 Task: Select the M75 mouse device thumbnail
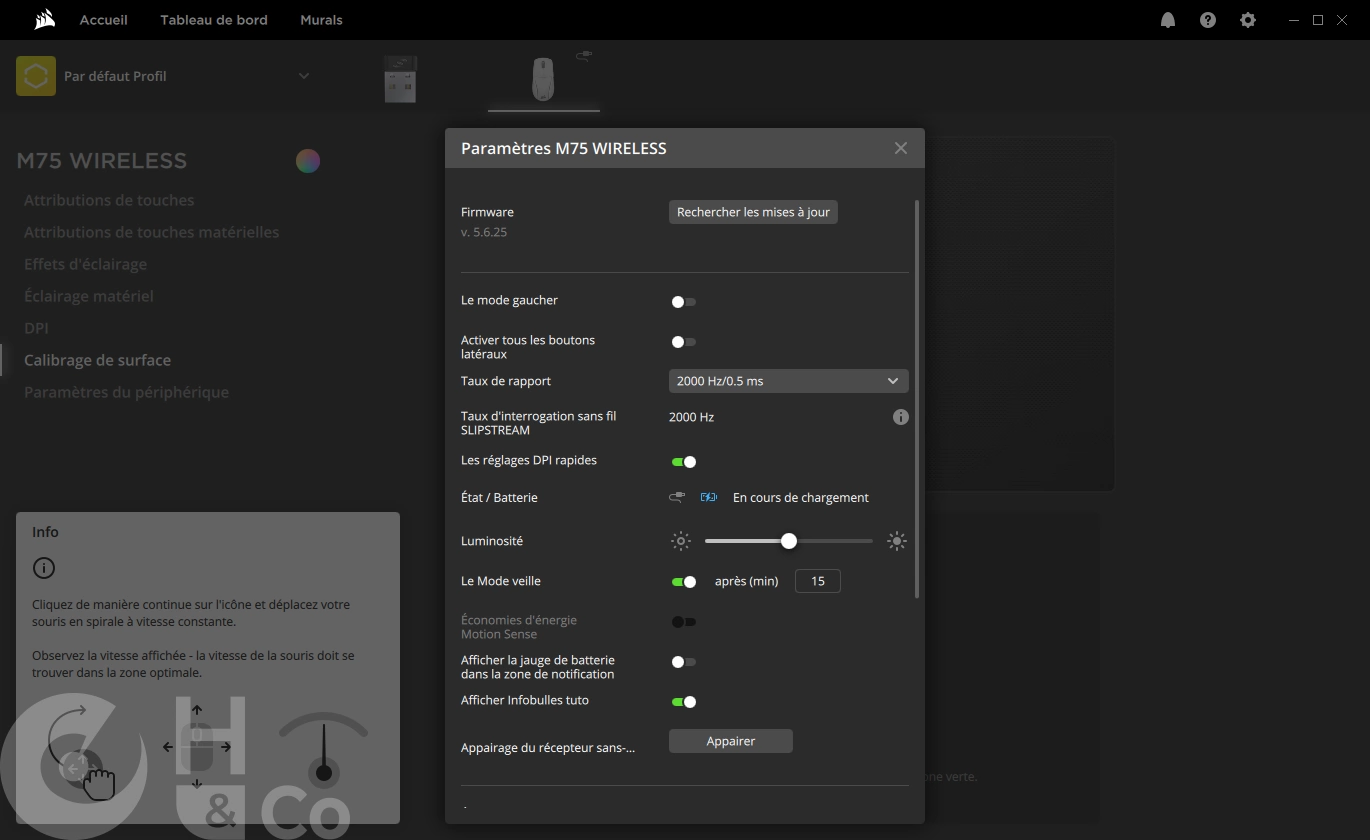click(x=544, y=79)
